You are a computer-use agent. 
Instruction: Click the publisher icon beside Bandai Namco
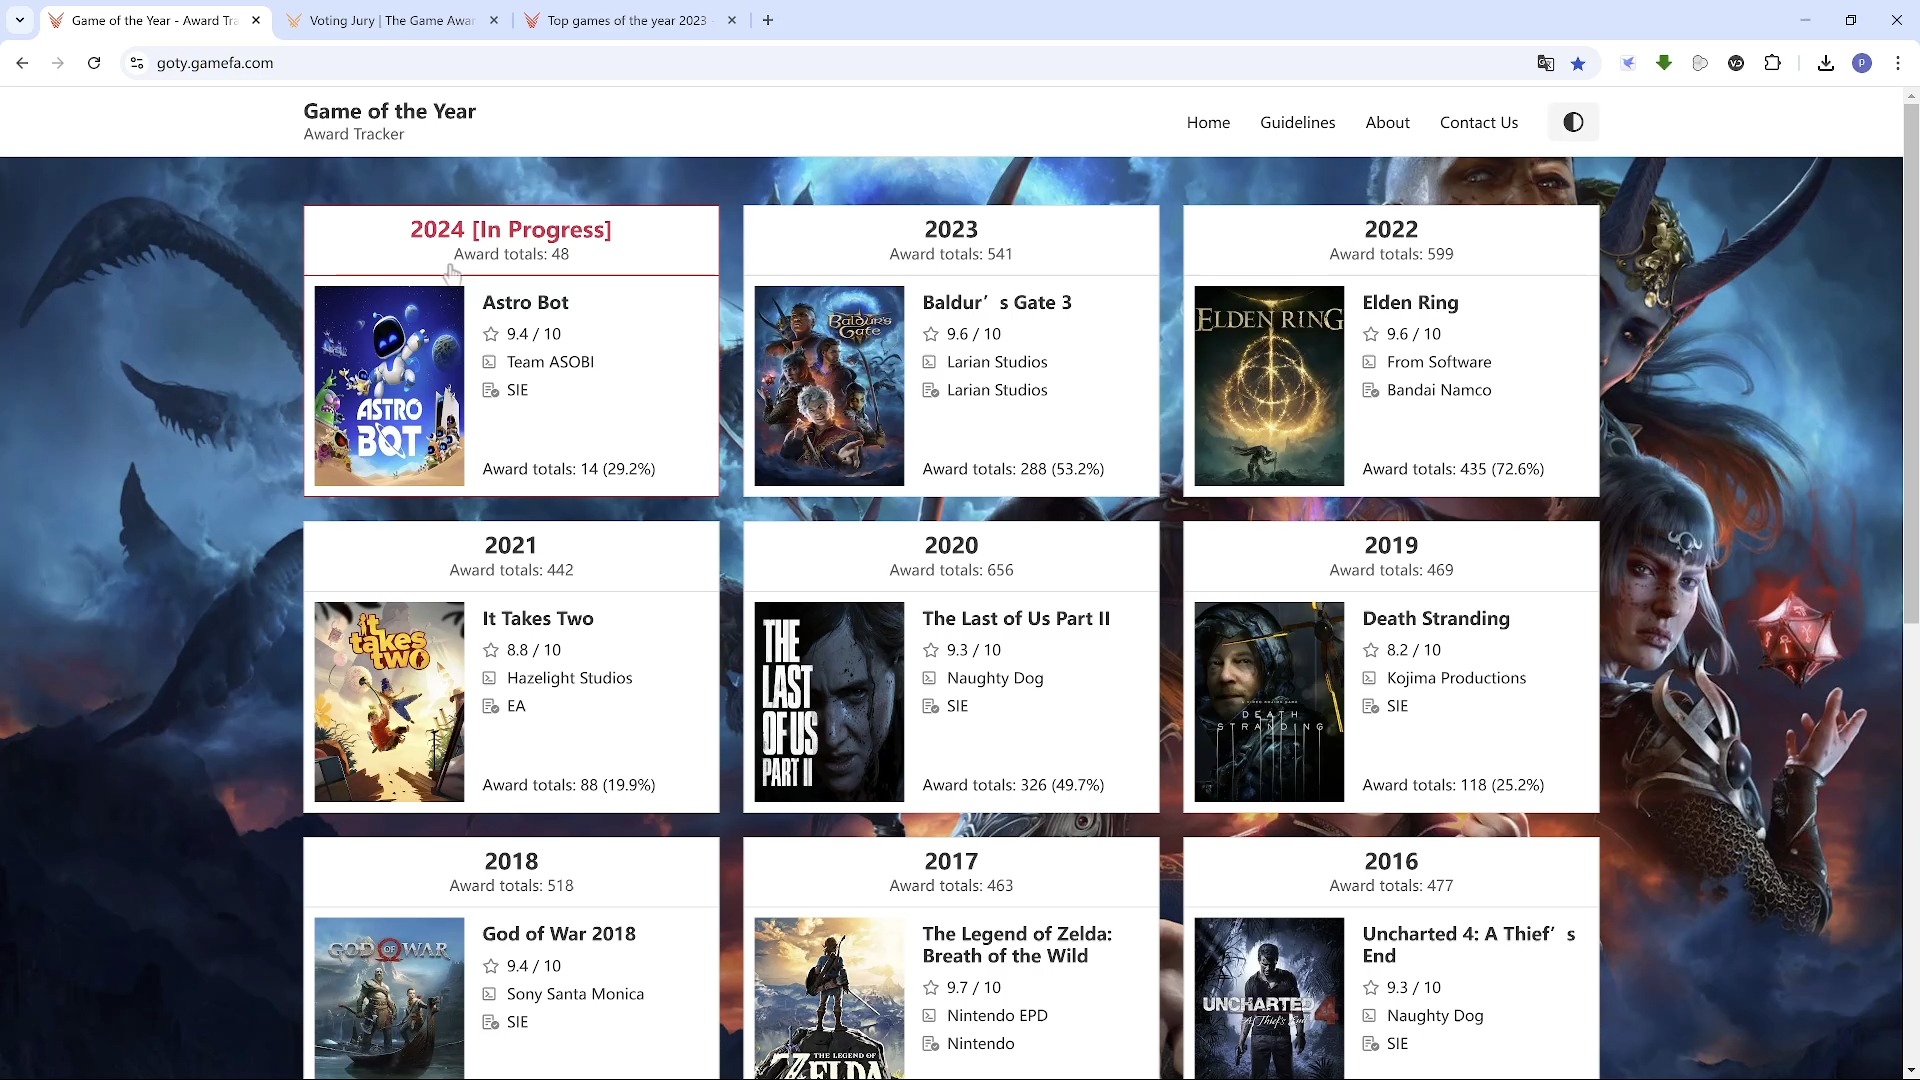click(x=1370, y=390)
